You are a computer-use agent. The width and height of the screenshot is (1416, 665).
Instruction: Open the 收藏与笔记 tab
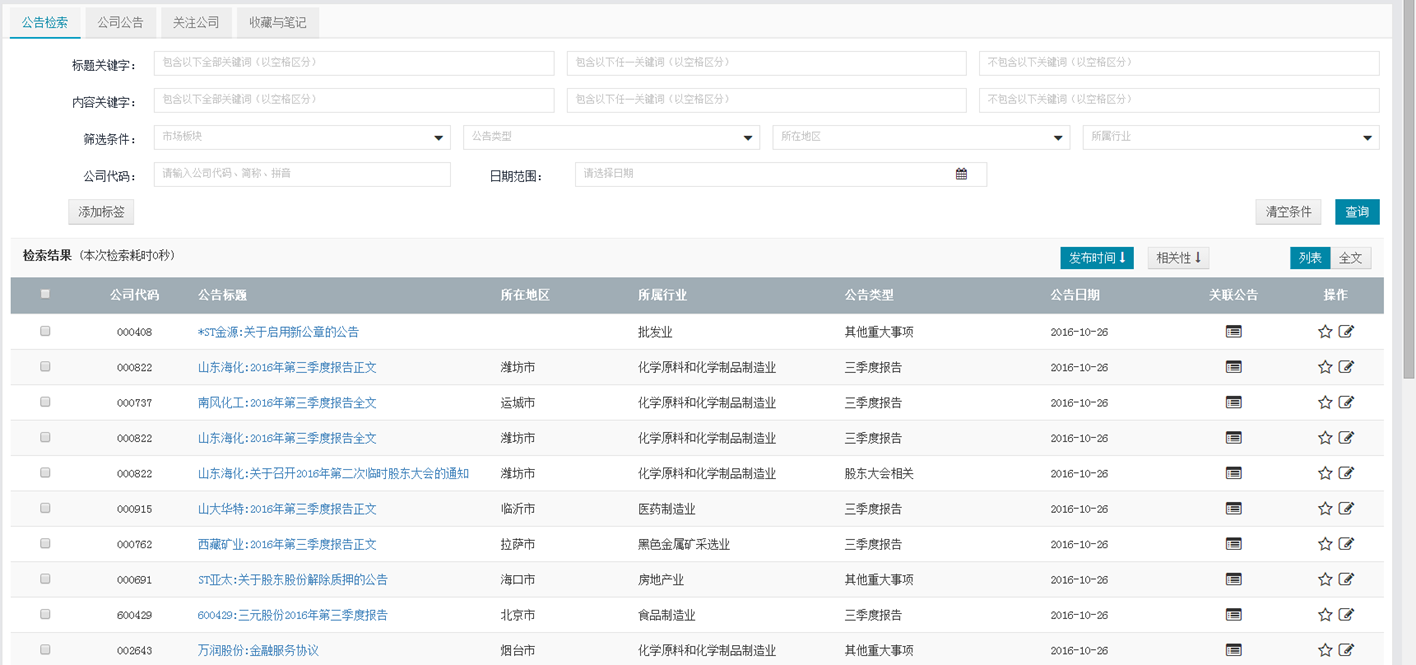tap(278, 22)
